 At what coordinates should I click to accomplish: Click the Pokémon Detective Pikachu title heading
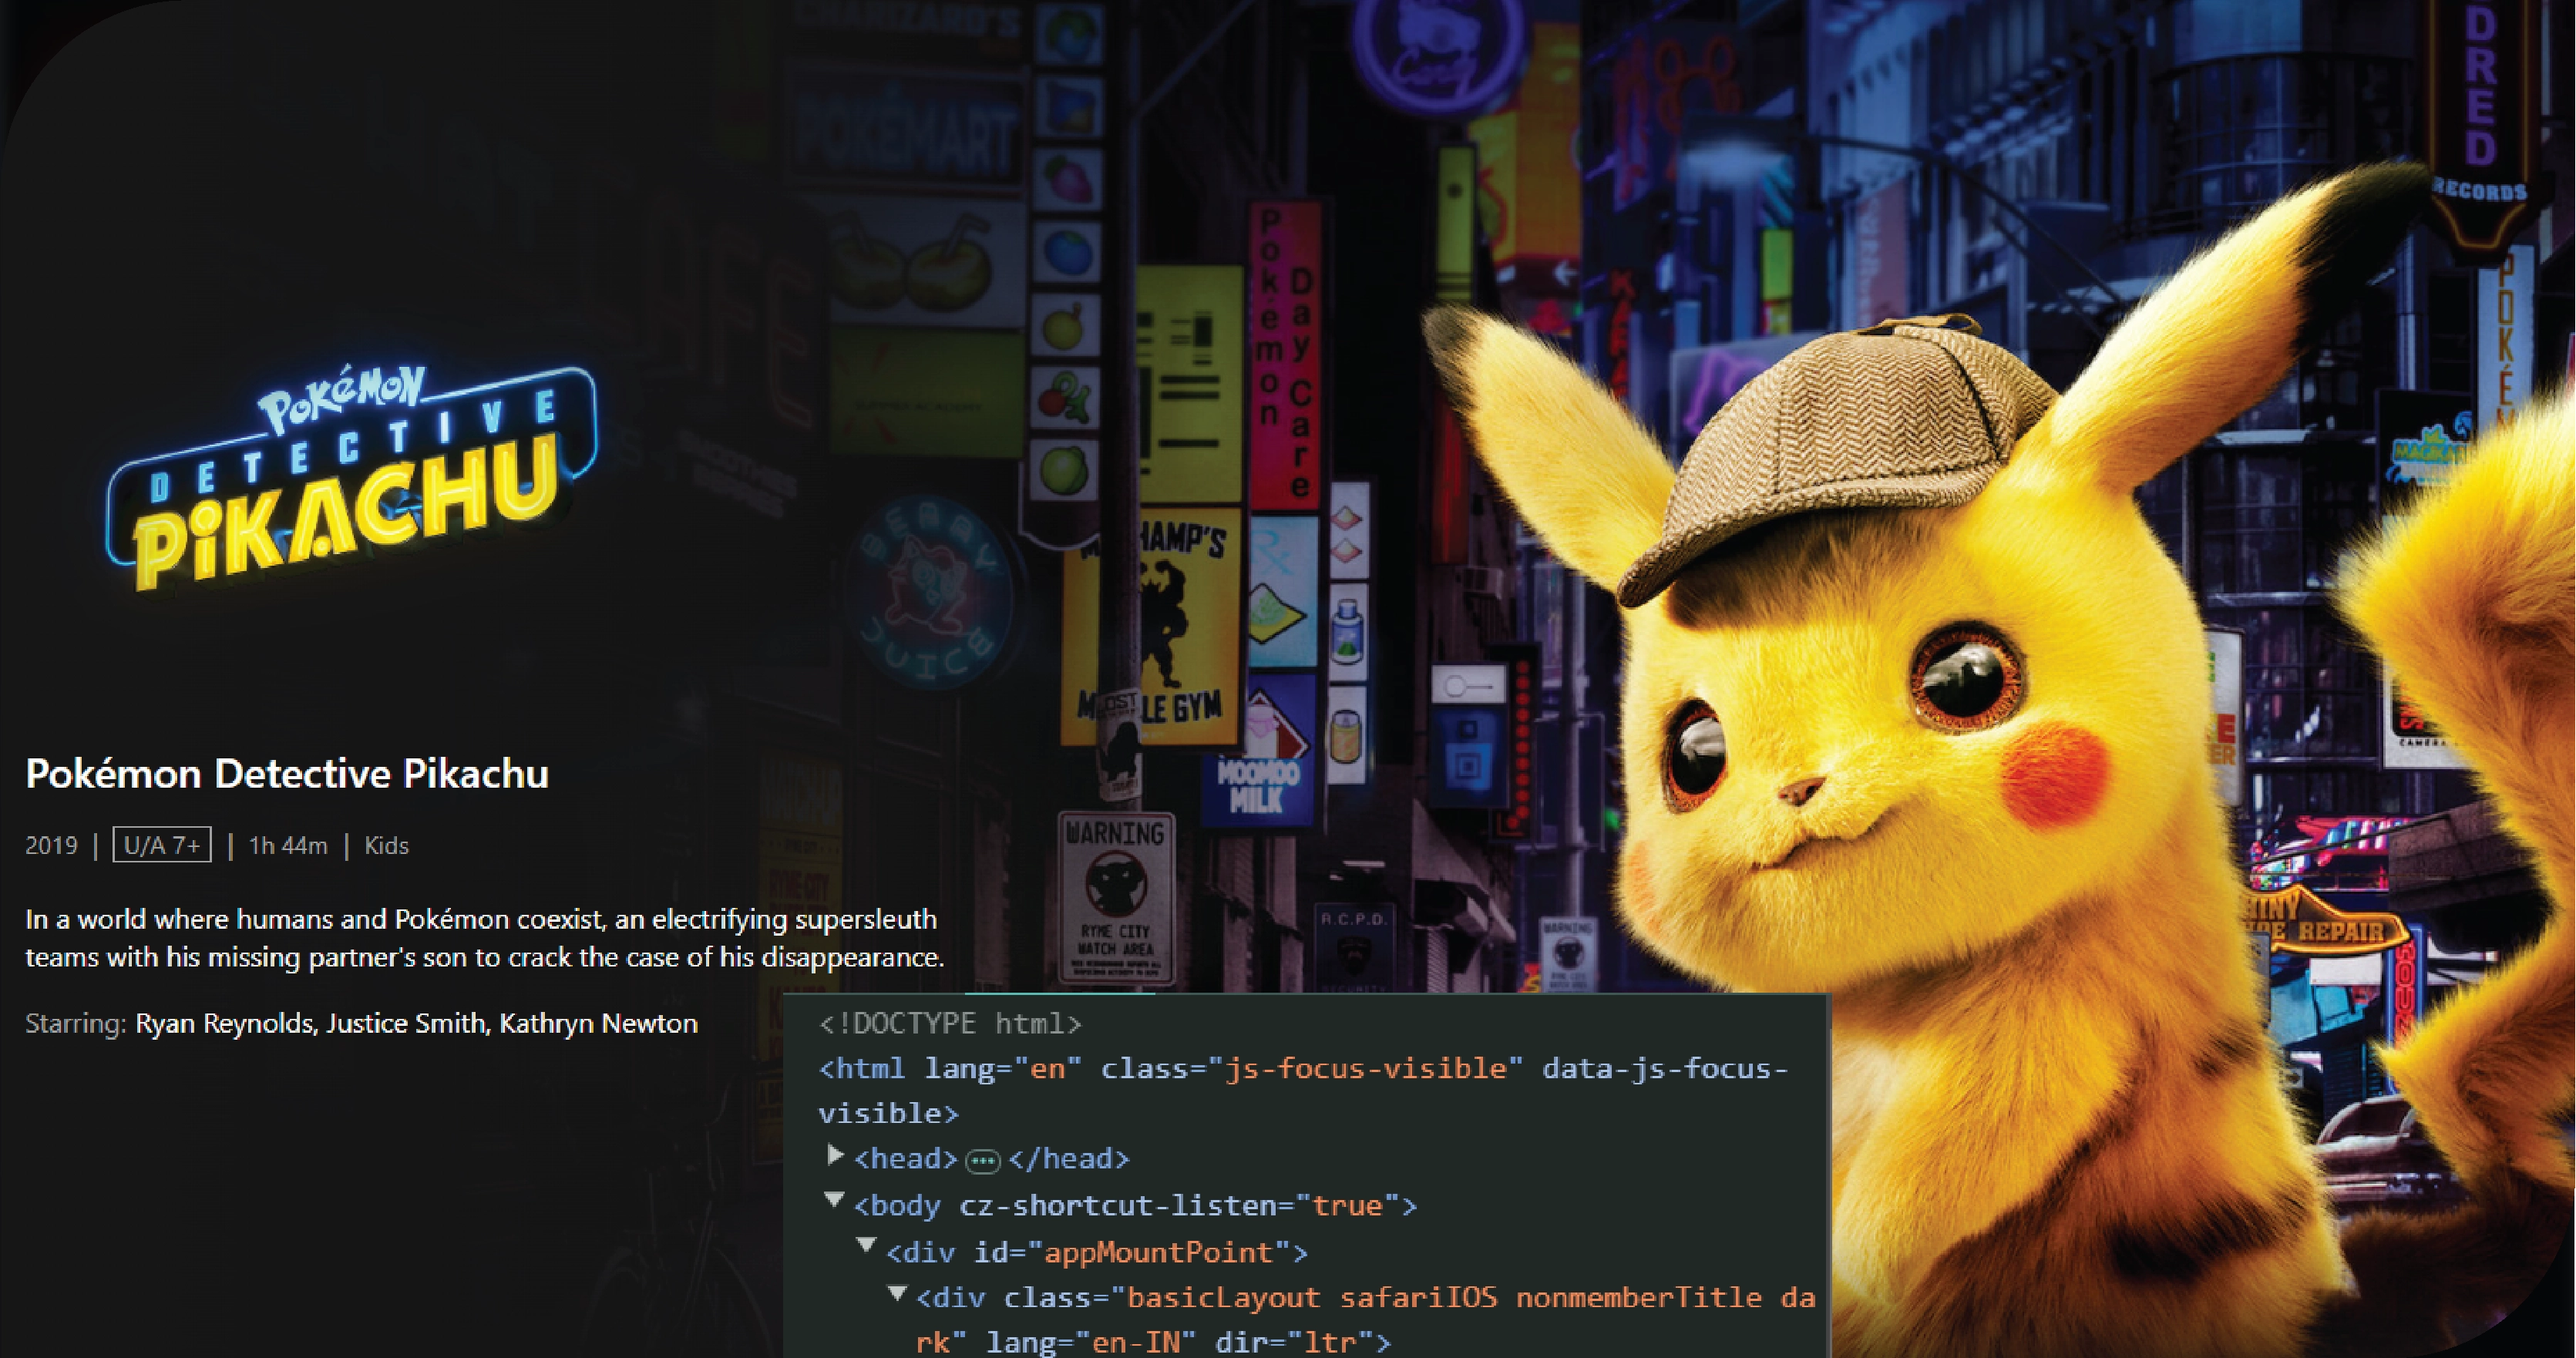coord(287,774)
